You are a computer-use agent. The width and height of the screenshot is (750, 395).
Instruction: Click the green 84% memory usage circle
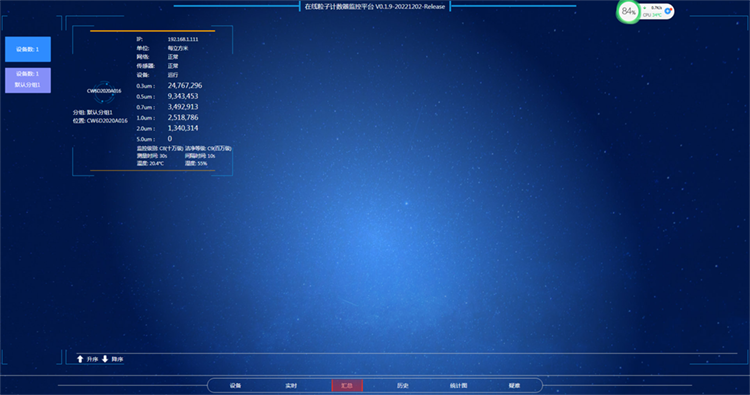coord(628,11)
